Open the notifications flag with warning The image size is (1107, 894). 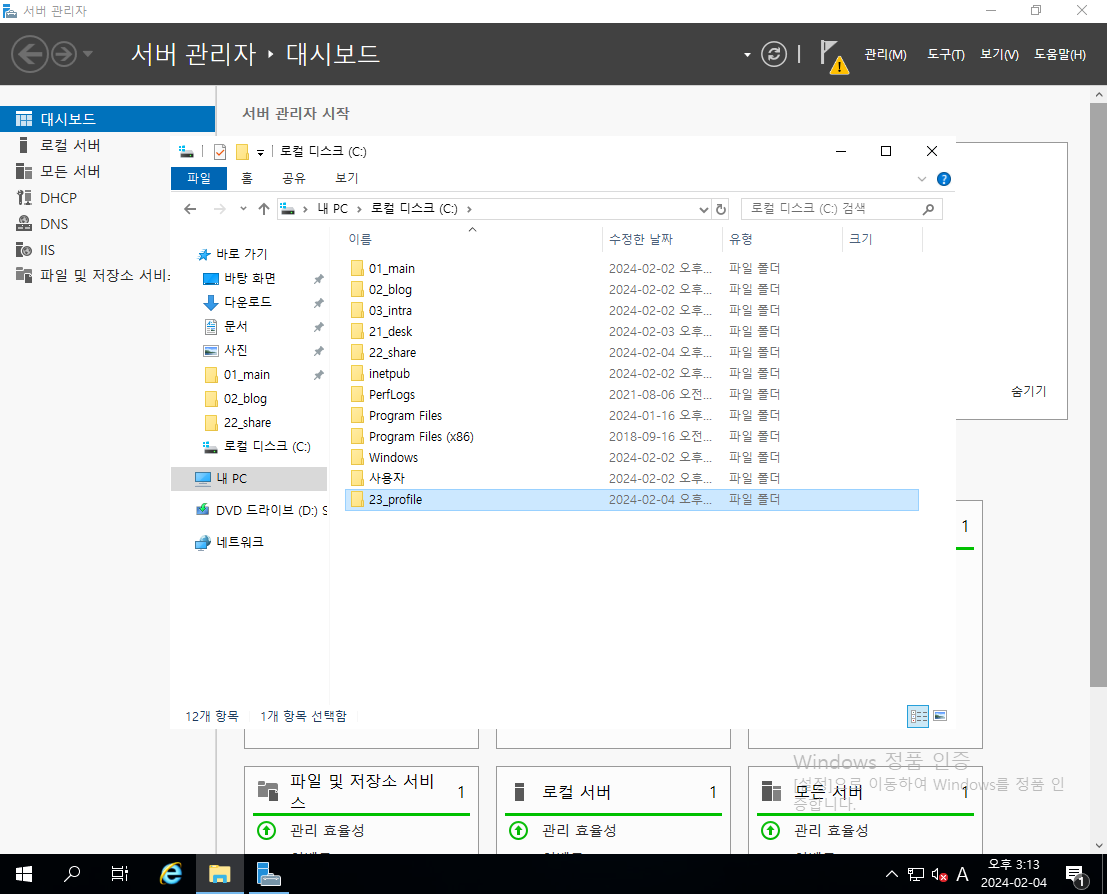click(833, 56)
